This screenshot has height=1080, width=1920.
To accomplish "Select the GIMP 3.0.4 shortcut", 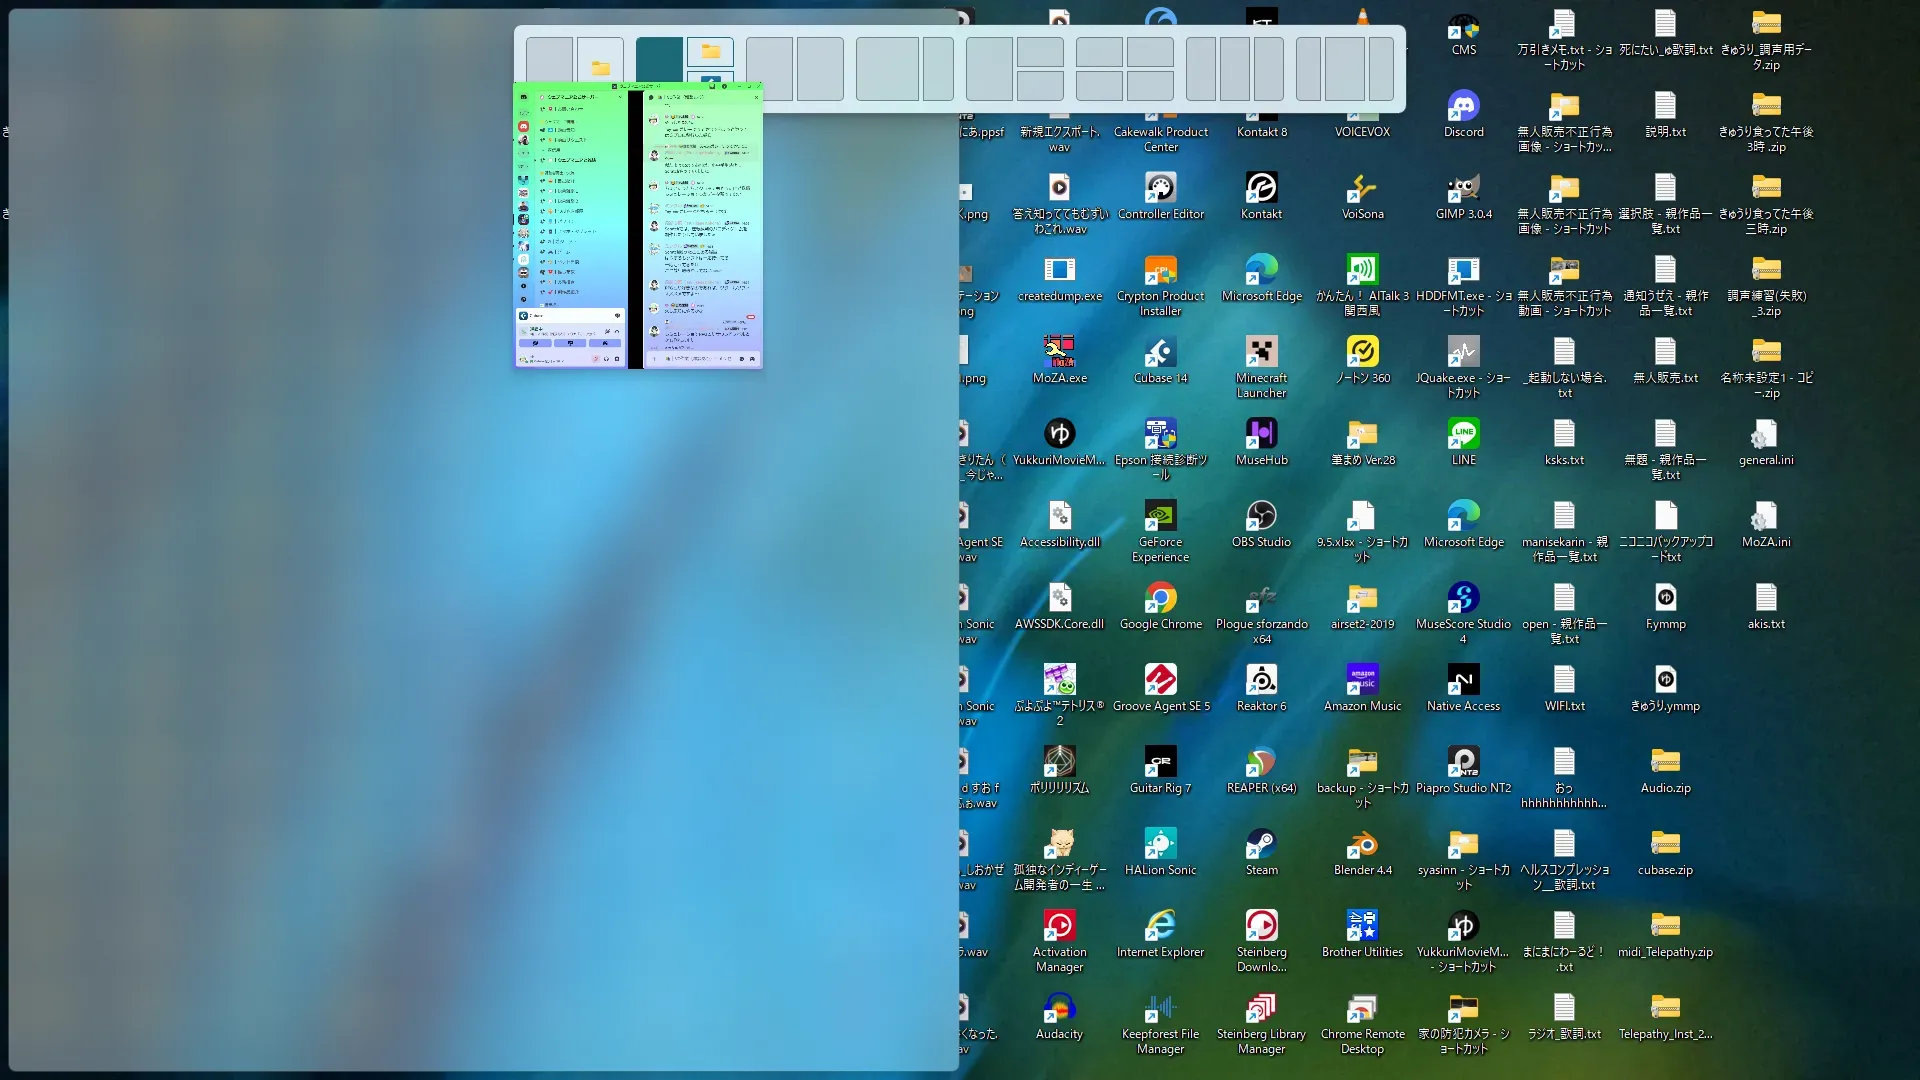I will tap(1463, 189).
